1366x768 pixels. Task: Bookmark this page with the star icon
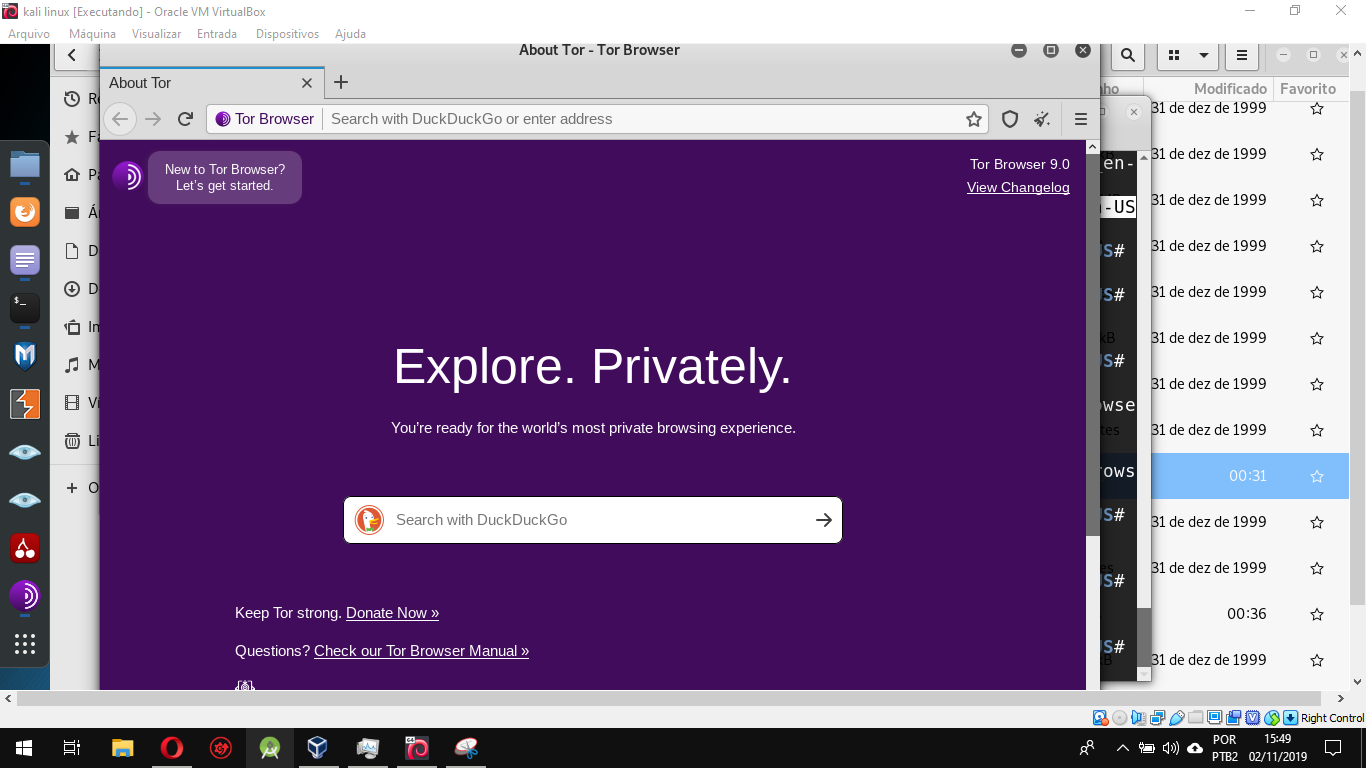coord(973,119)
